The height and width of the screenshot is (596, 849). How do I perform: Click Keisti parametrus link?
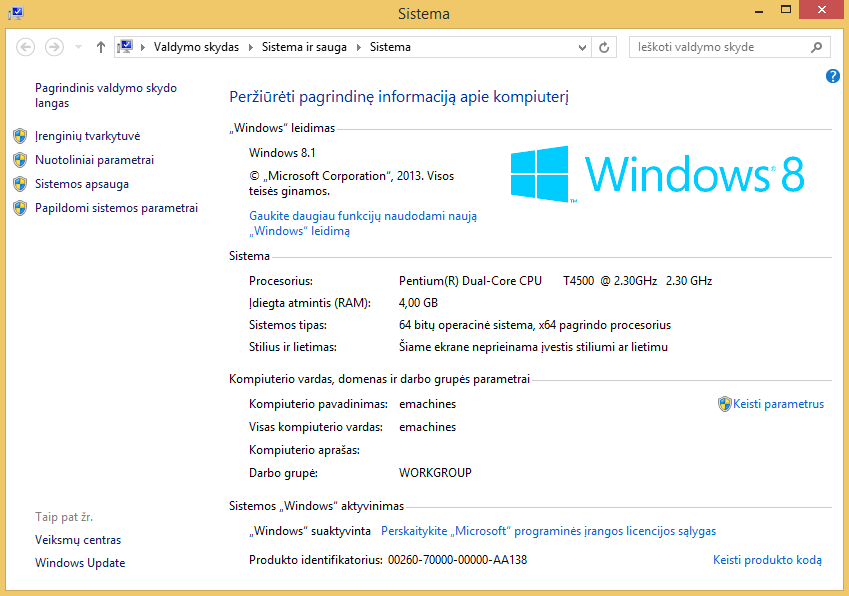778,404
